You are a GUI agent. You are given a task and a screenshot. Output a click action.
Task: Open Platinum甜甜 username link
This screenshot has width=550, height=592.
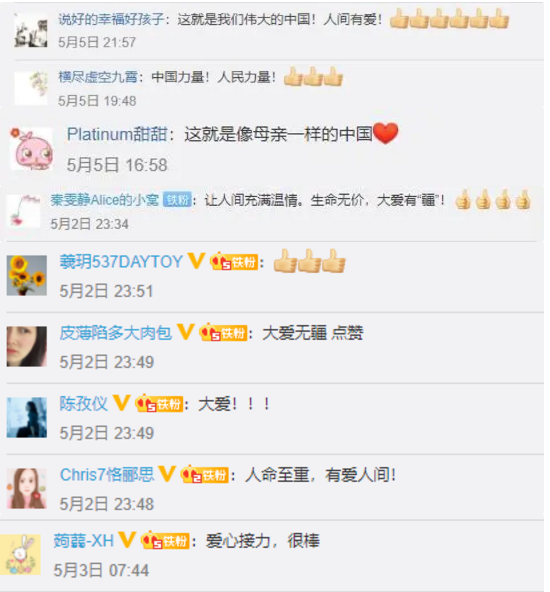pos(117,134)
